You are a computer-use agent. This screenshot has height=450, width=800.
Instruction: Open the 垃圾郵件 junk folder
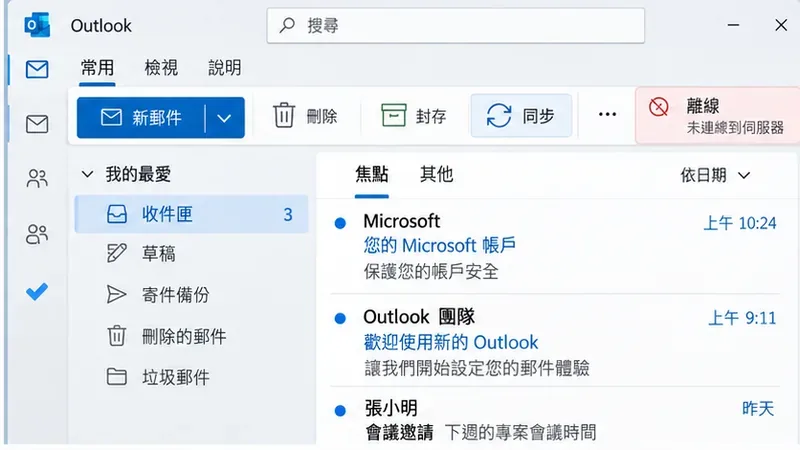191,378
